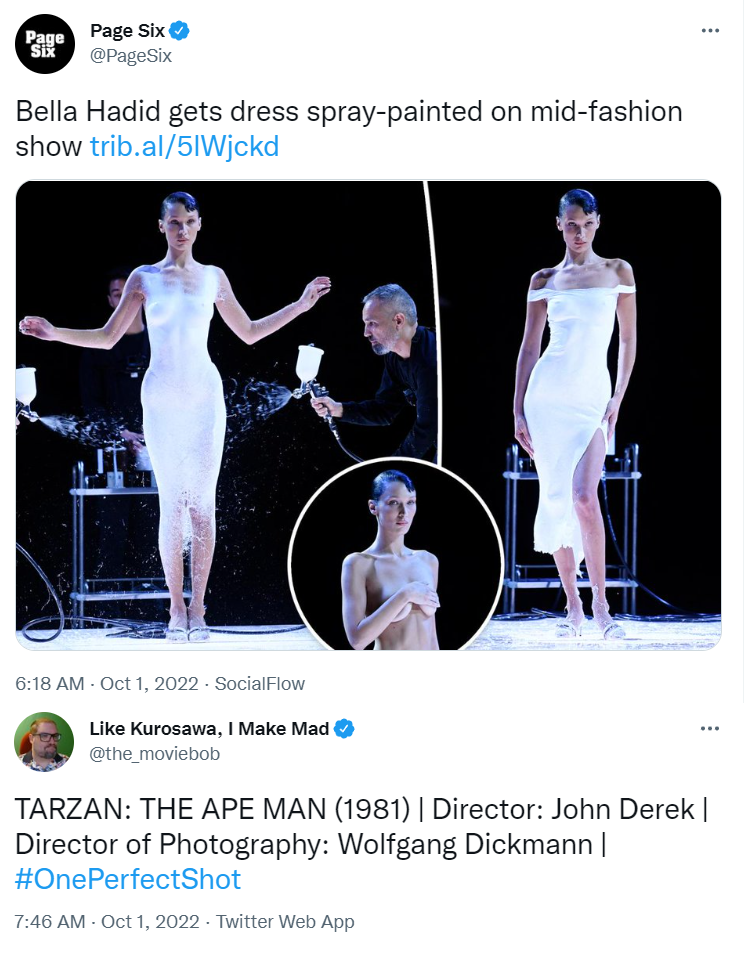
Task: Go to the @the_moviebob handle
Action: 155,754
